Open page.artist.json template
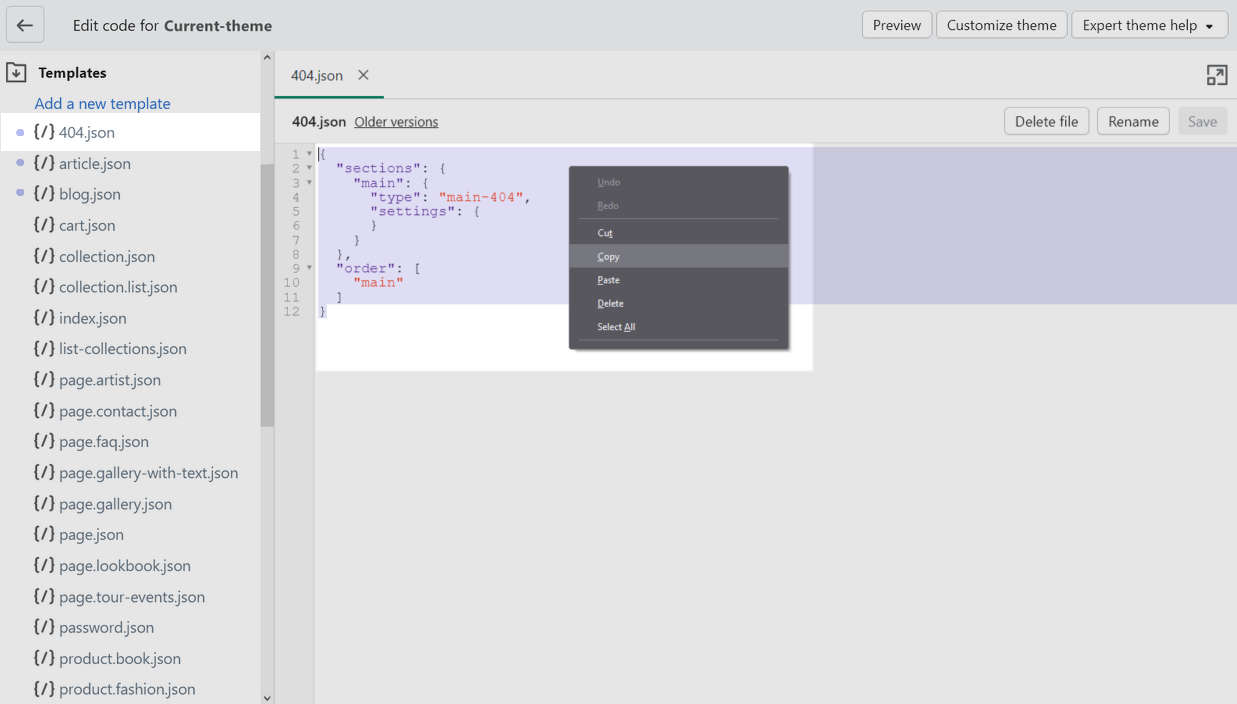This screenshot has height=704, width=1237. 110,380
